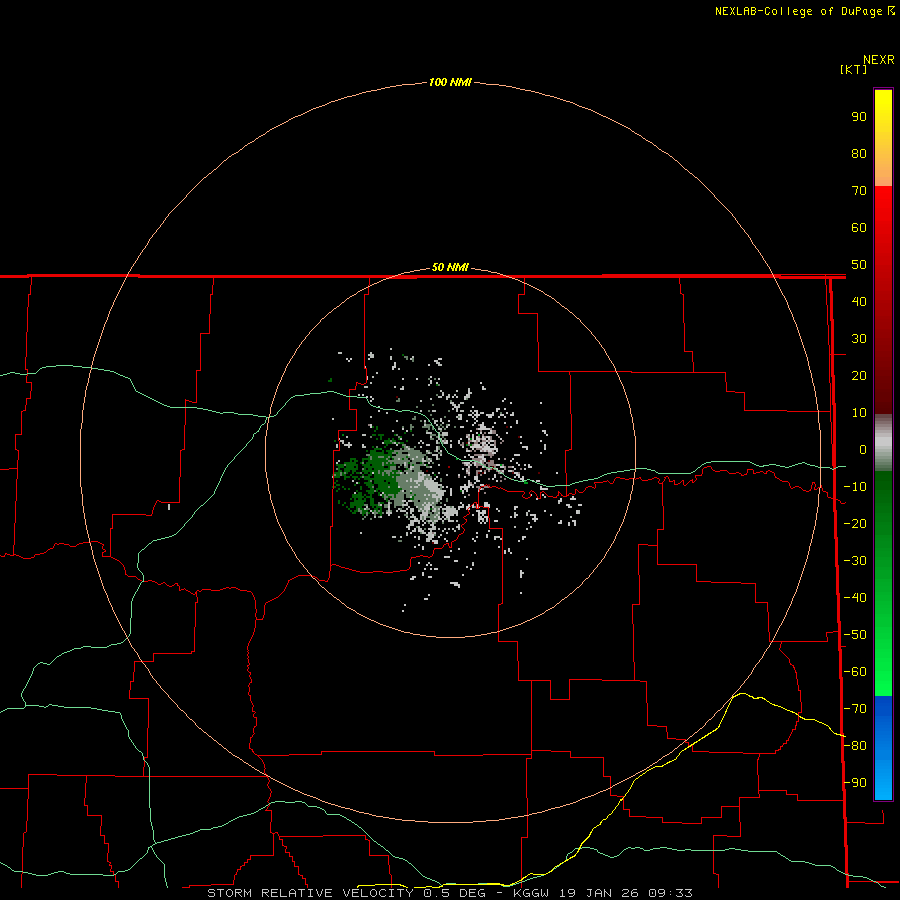900x900 pixels.
Task: Click the -20 knot scale label
Action: pos(855,524)
